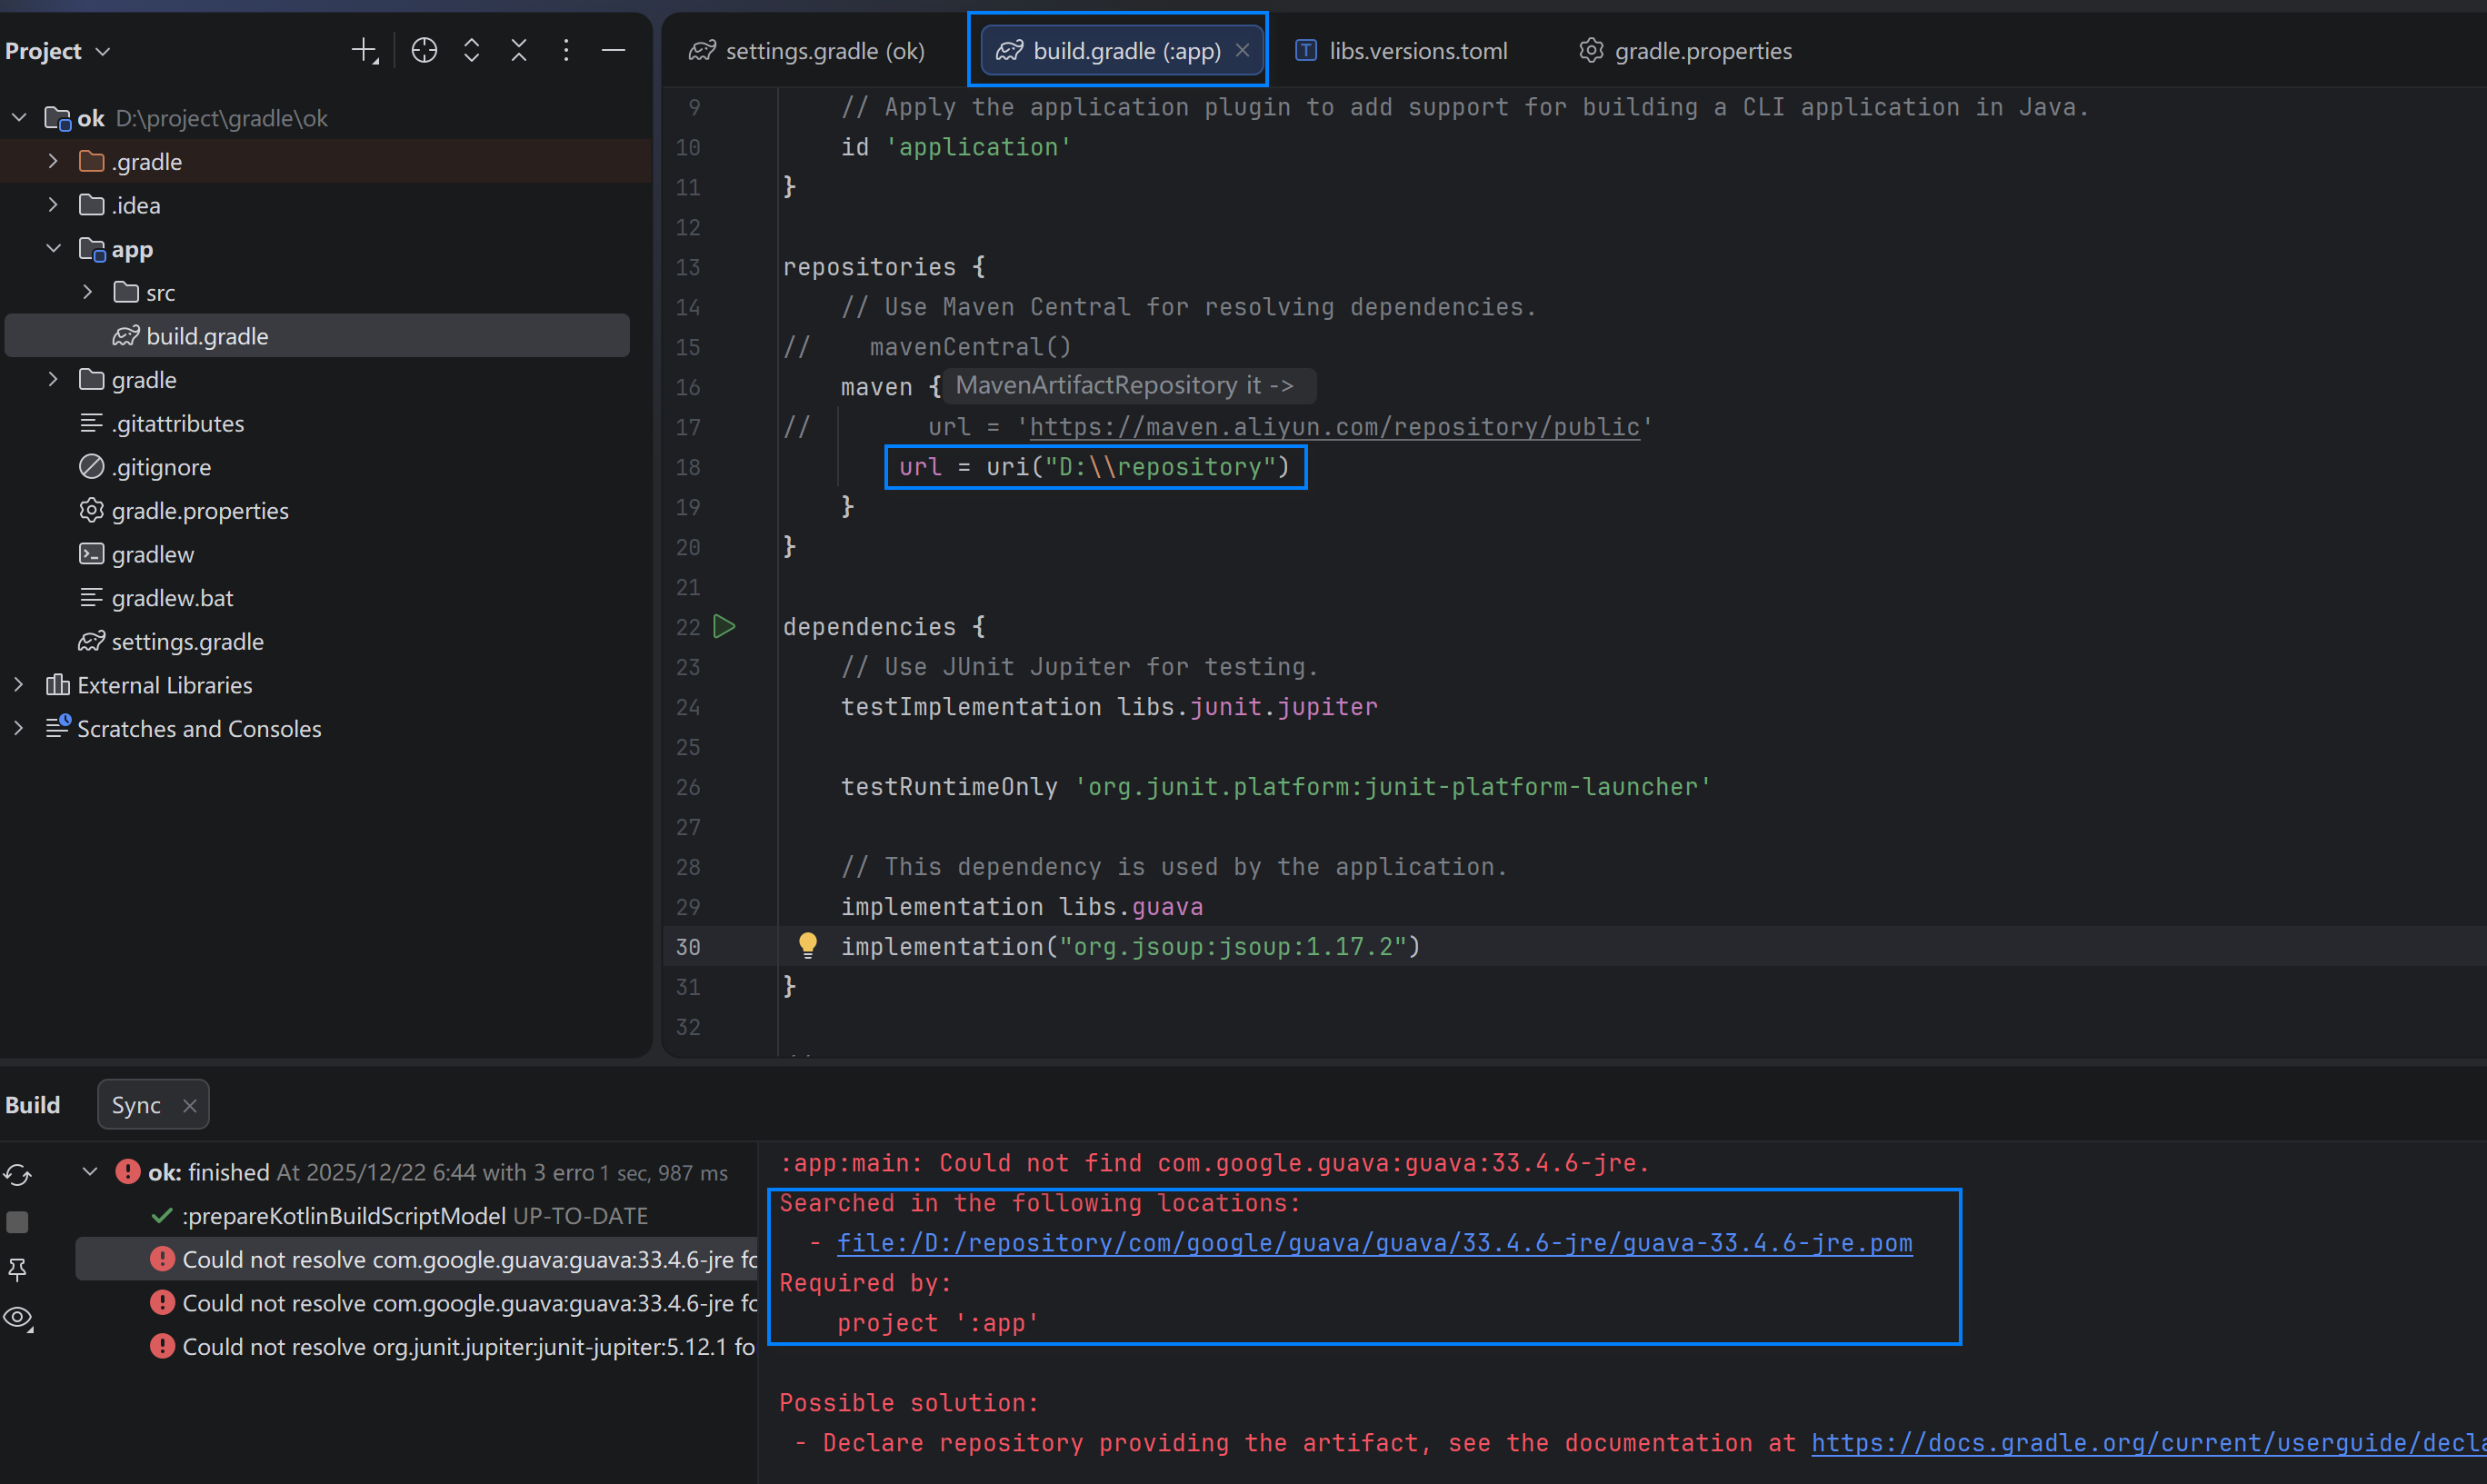Expand the .gradle folder in project tree
This screenshot has height=1484, width=2487.
pos(53,161)
